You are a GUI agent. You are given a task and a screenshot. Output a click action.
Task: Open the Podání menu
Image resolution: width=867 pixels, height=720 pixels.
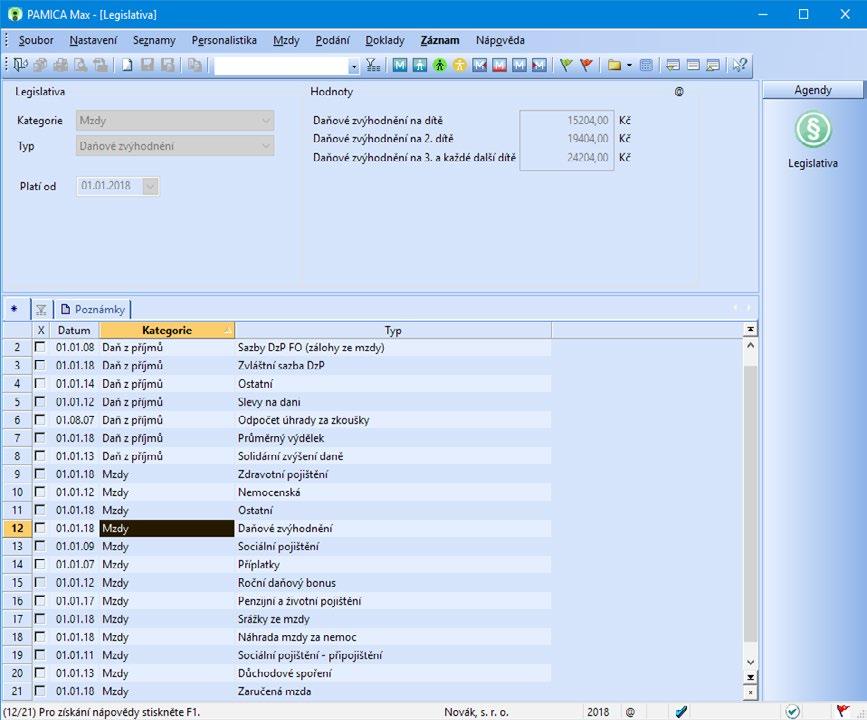[332, 40]
